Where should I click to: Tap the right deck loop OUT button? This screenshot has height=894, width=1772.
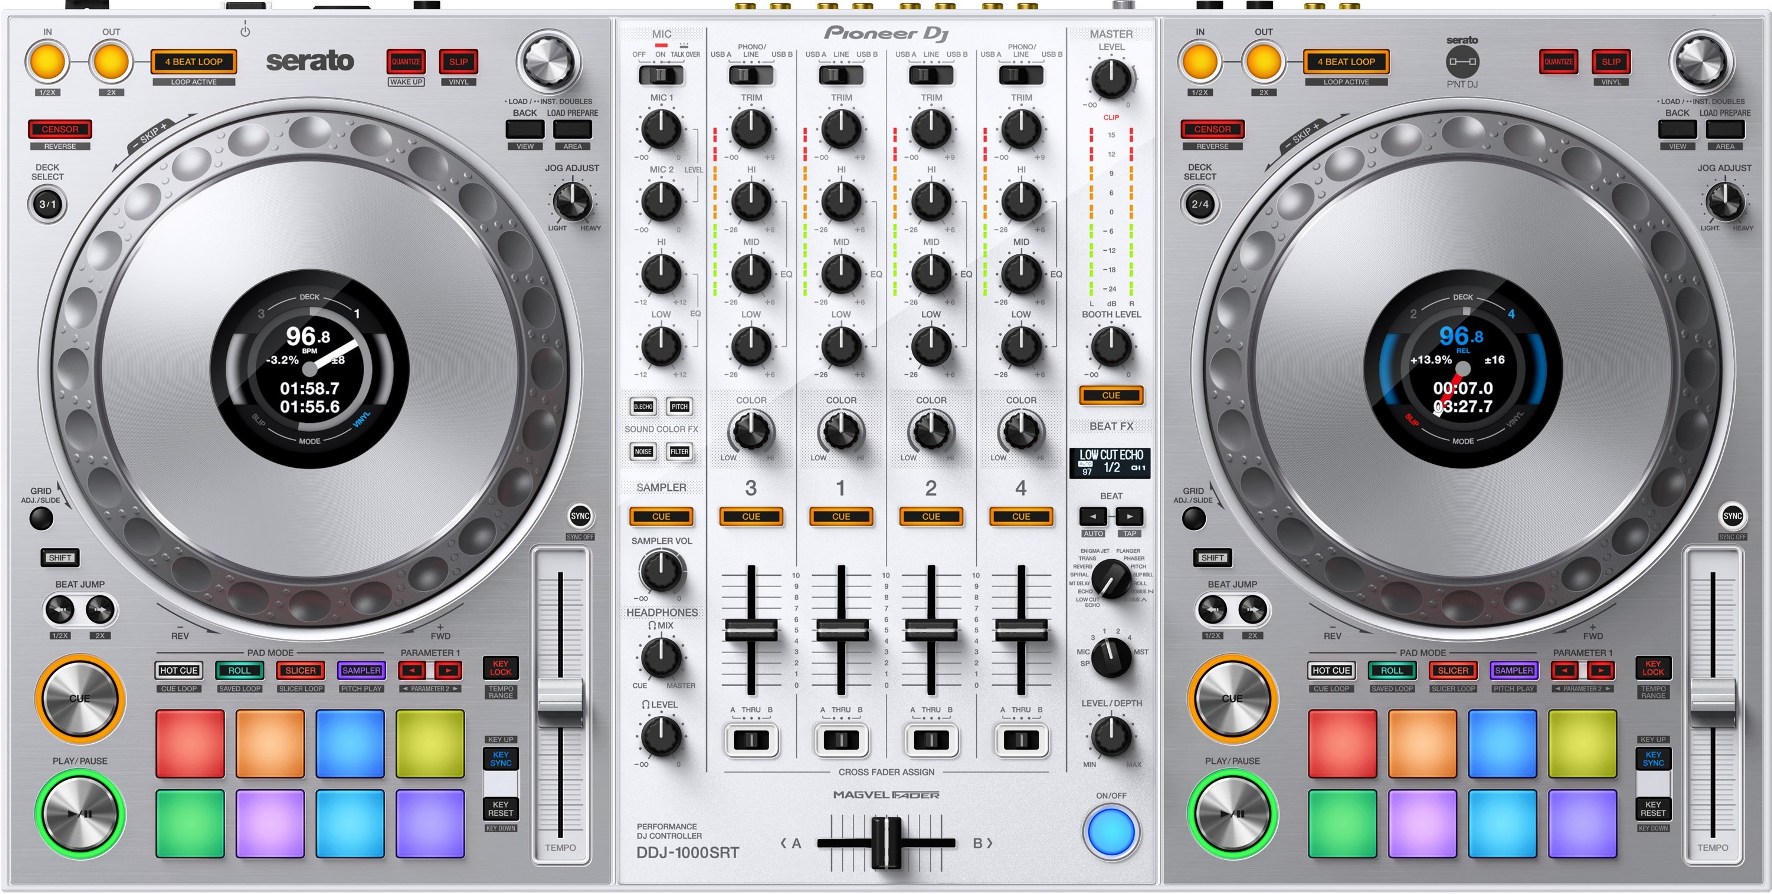[1264, 62]
